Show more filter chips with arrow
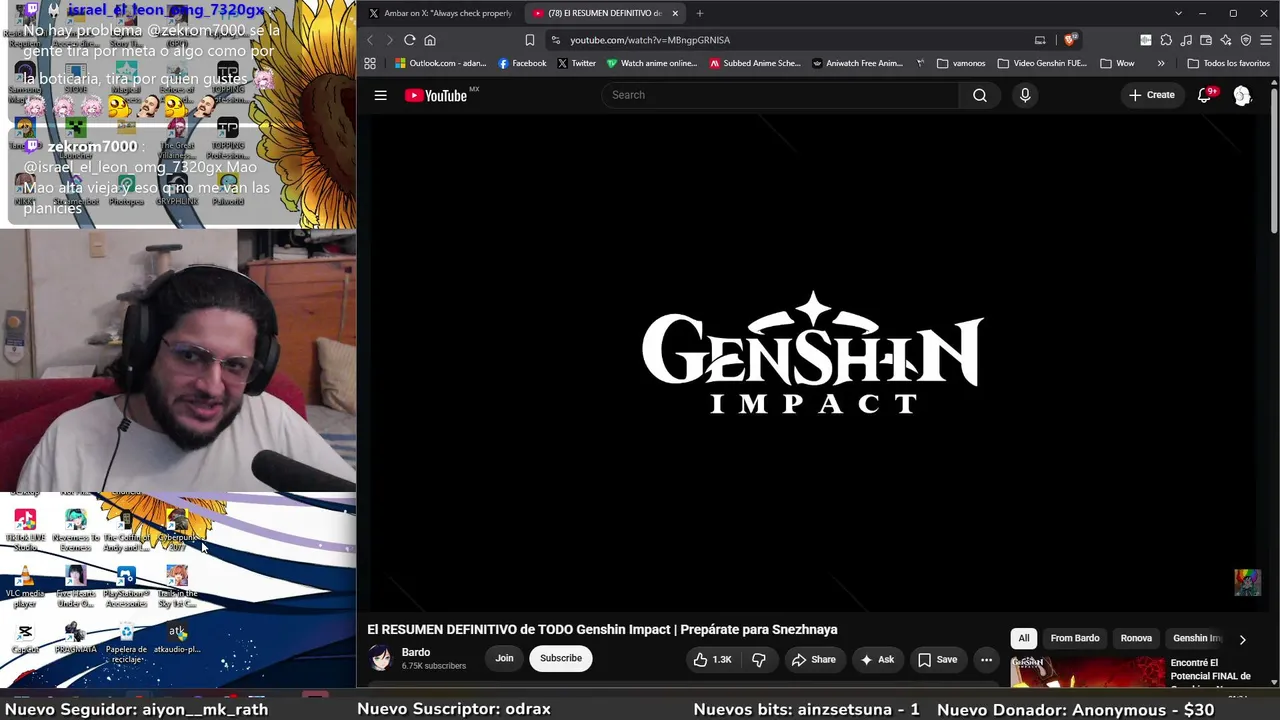Viewport: 1280px width, 720px height. 1242,639
